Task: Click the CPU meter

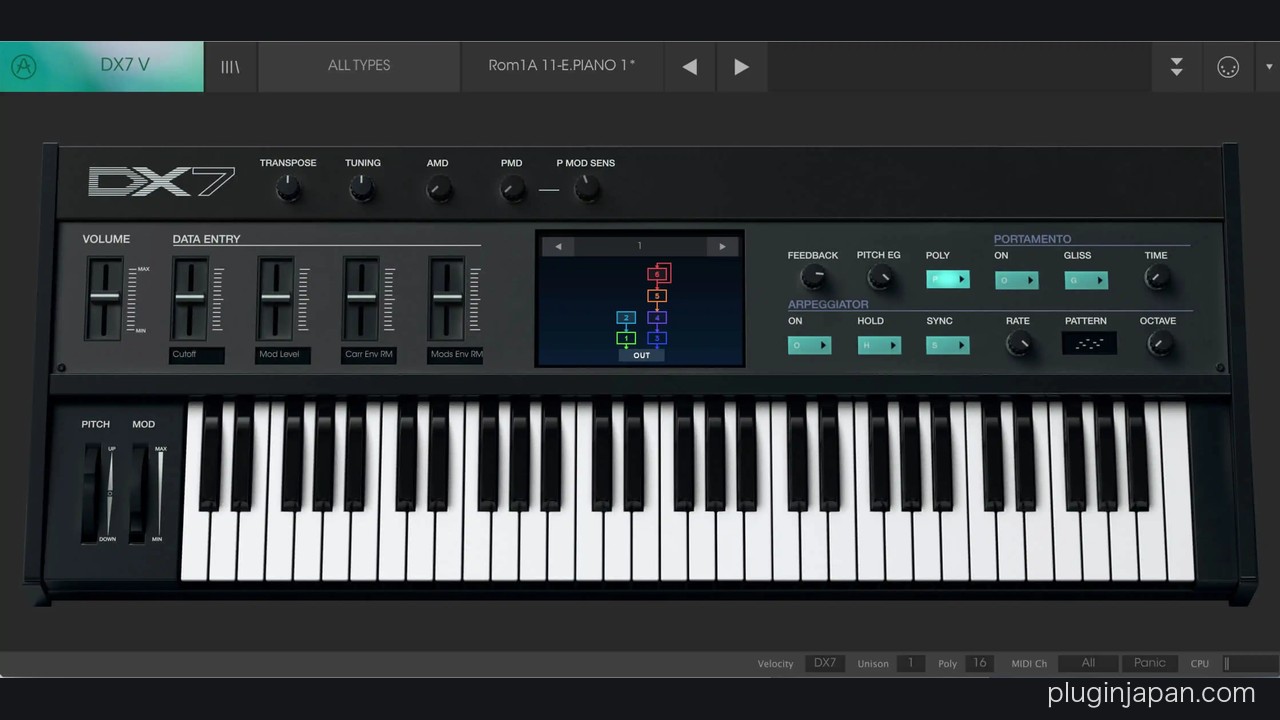Action: point(1250,663)
